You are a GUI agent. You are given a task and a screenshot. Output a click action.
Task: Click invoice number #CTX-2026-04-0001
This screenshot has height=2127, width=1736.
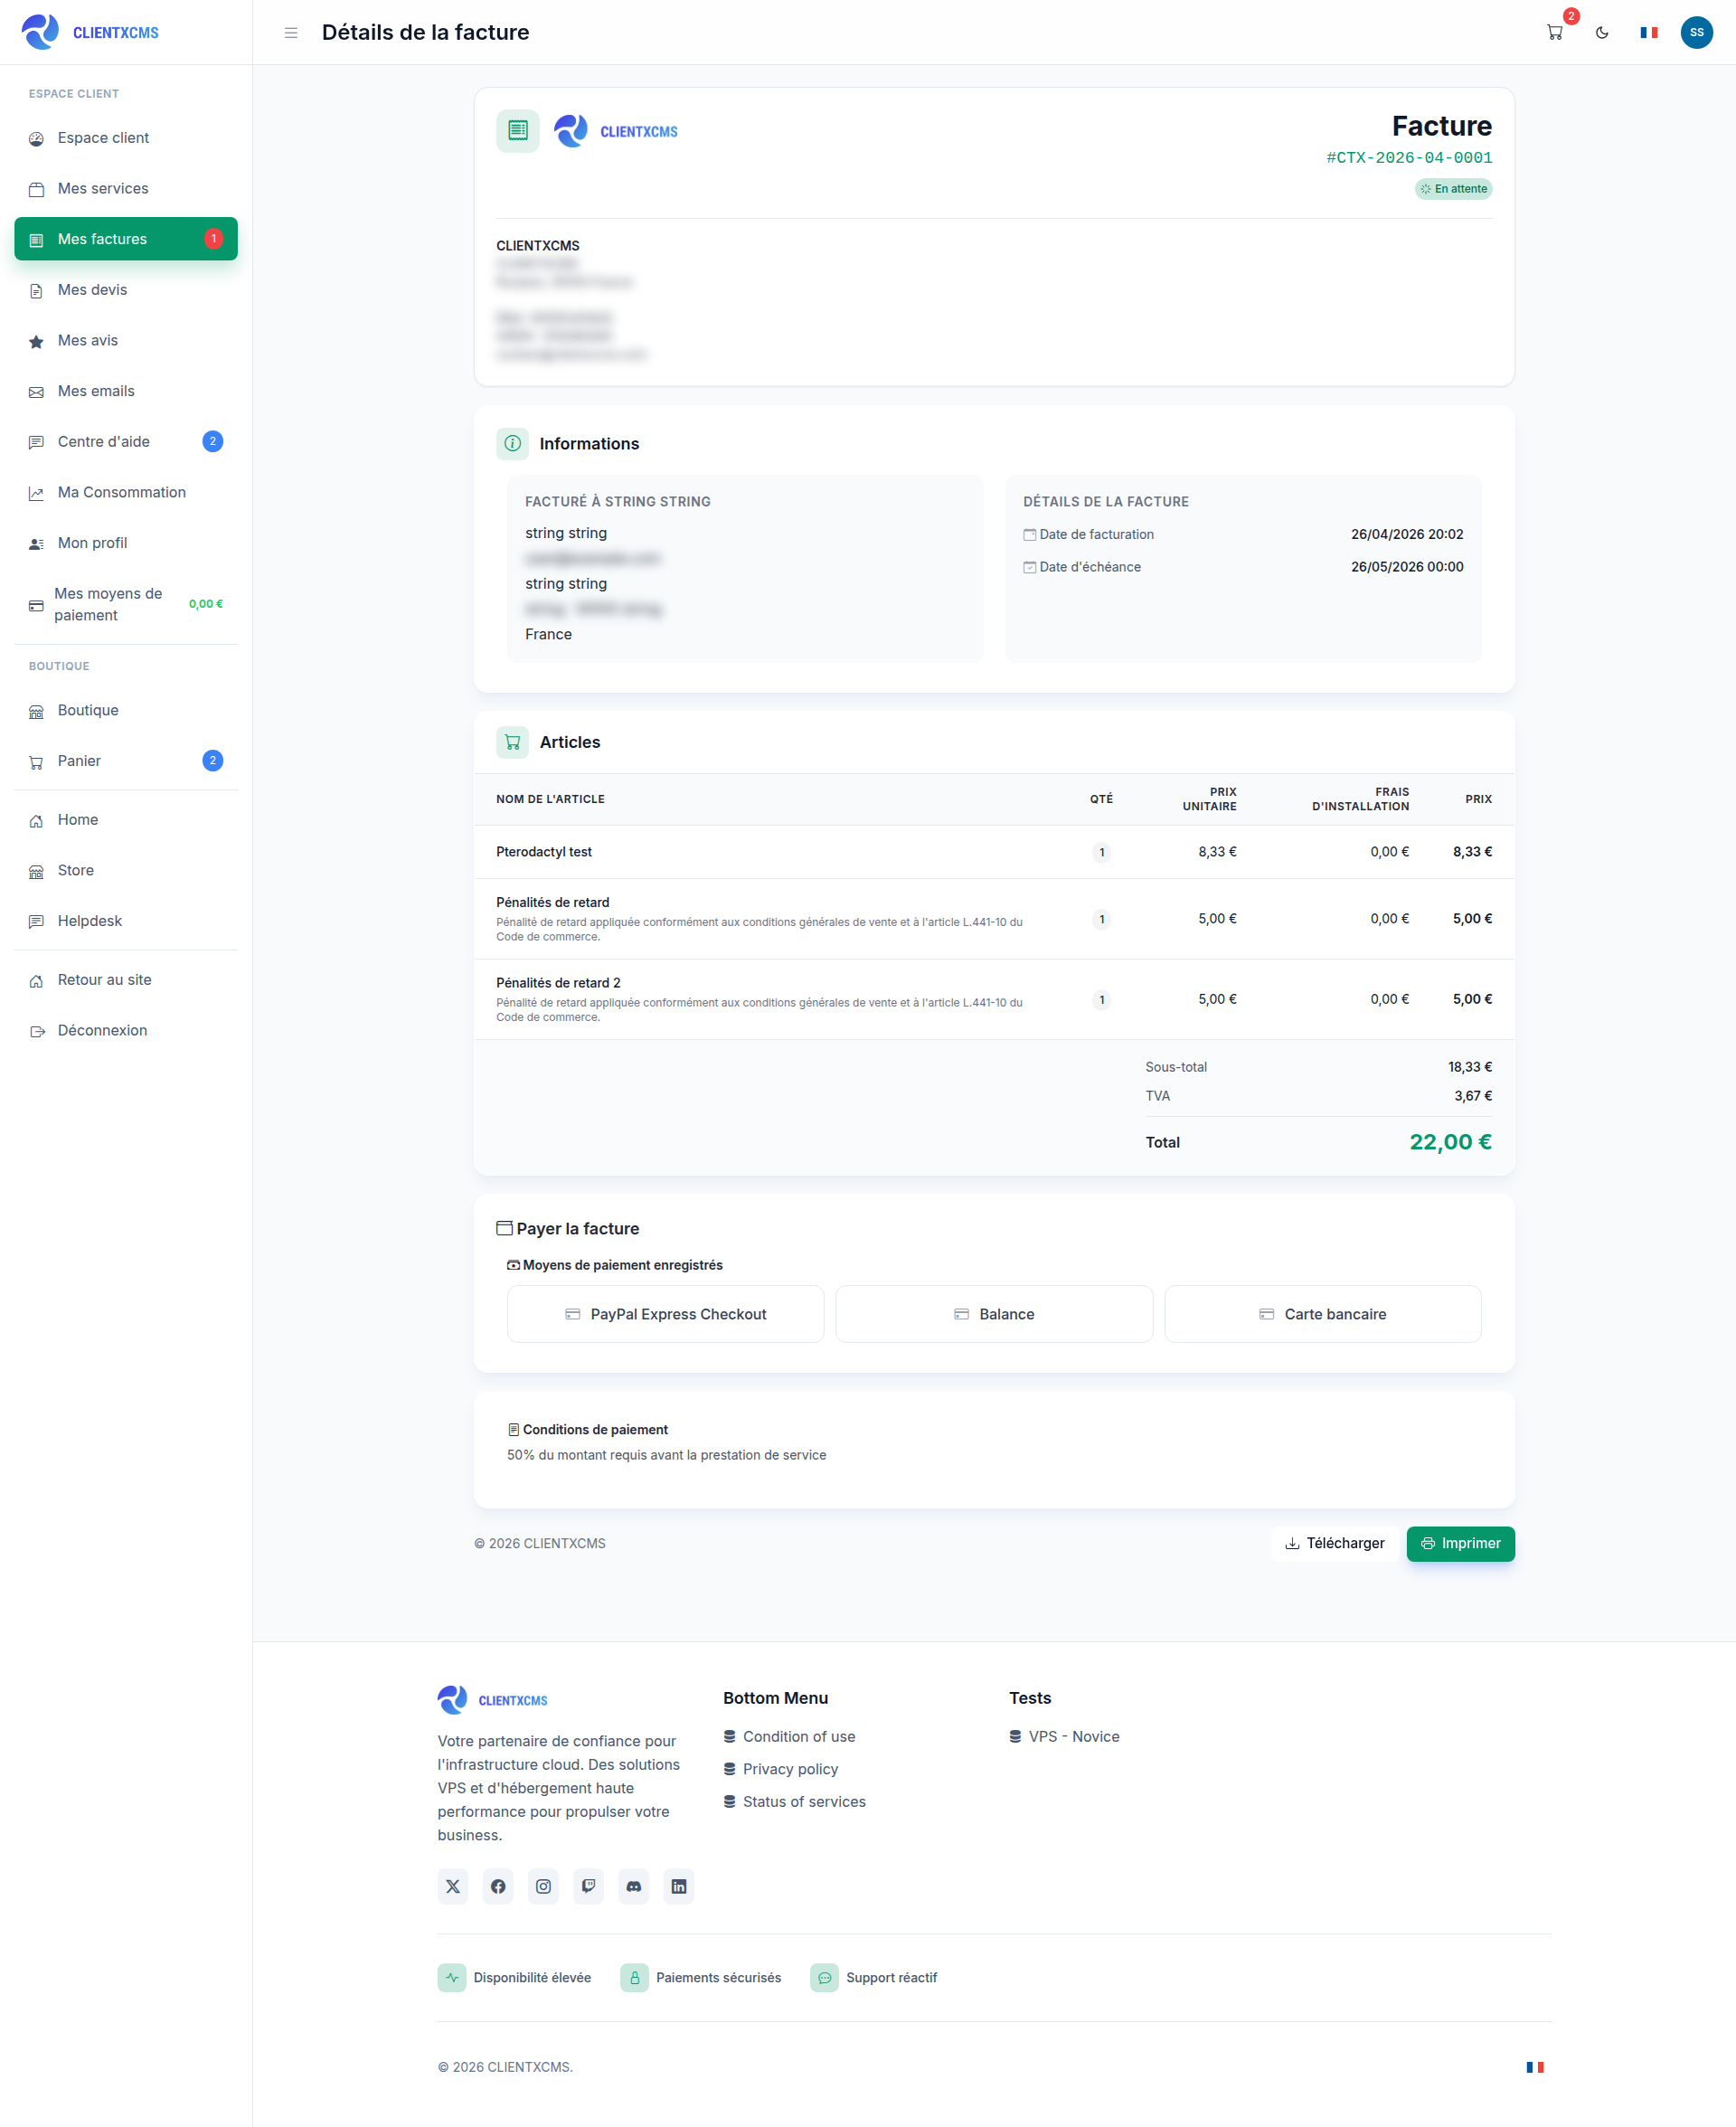[x=1409, y=158]
